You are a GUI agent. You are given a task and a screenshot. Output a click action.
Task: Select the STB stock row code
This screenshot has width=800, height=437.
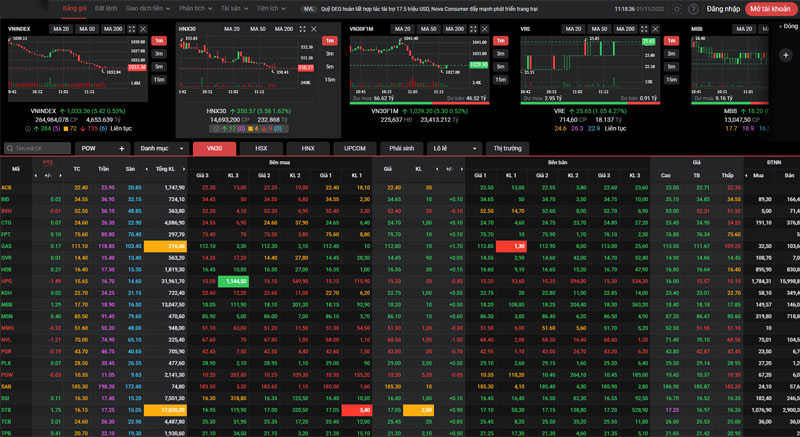(x=7, y=410)
